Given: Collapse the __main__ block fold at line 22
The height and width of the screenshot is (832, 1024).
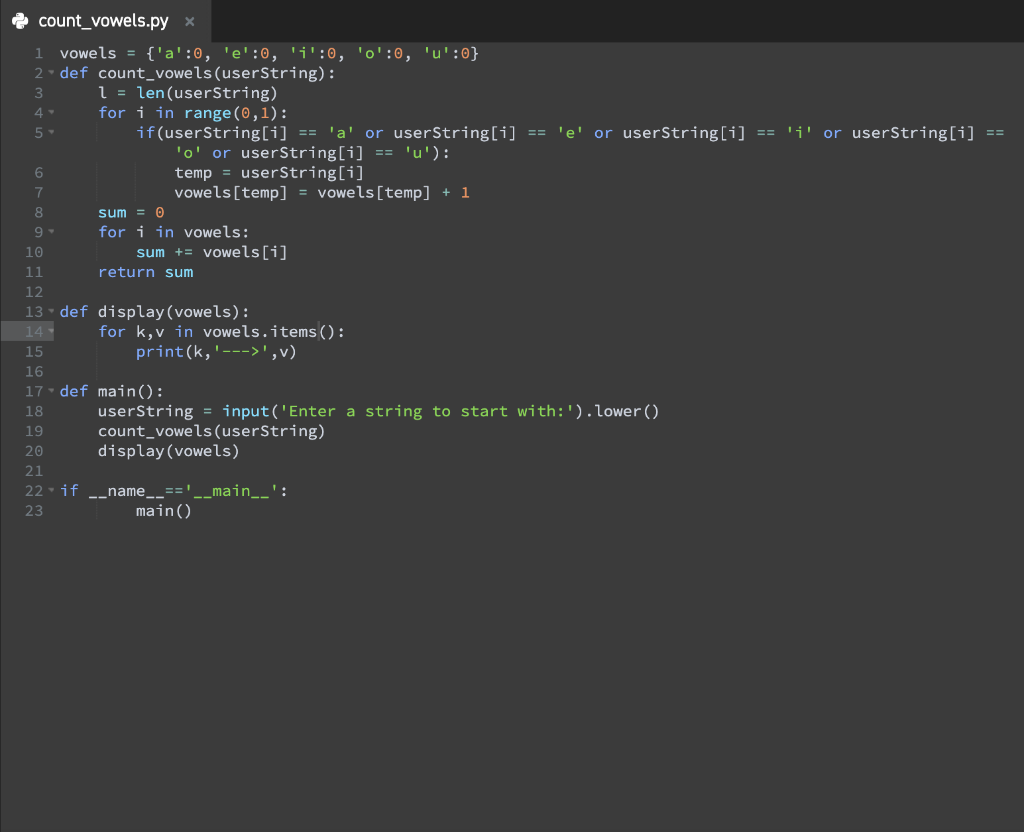Looking at the screenshot, I should coord(51,490).
